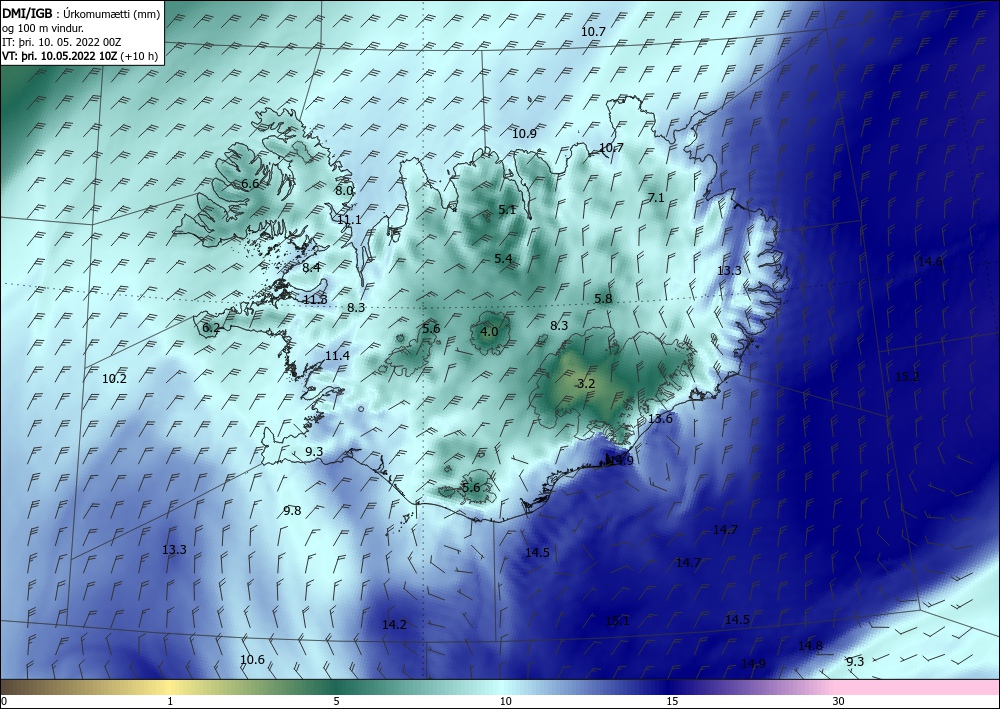Click the value 7.1 in the northeast
This screenshot has width=1000, height=709.
coord(656,198)
